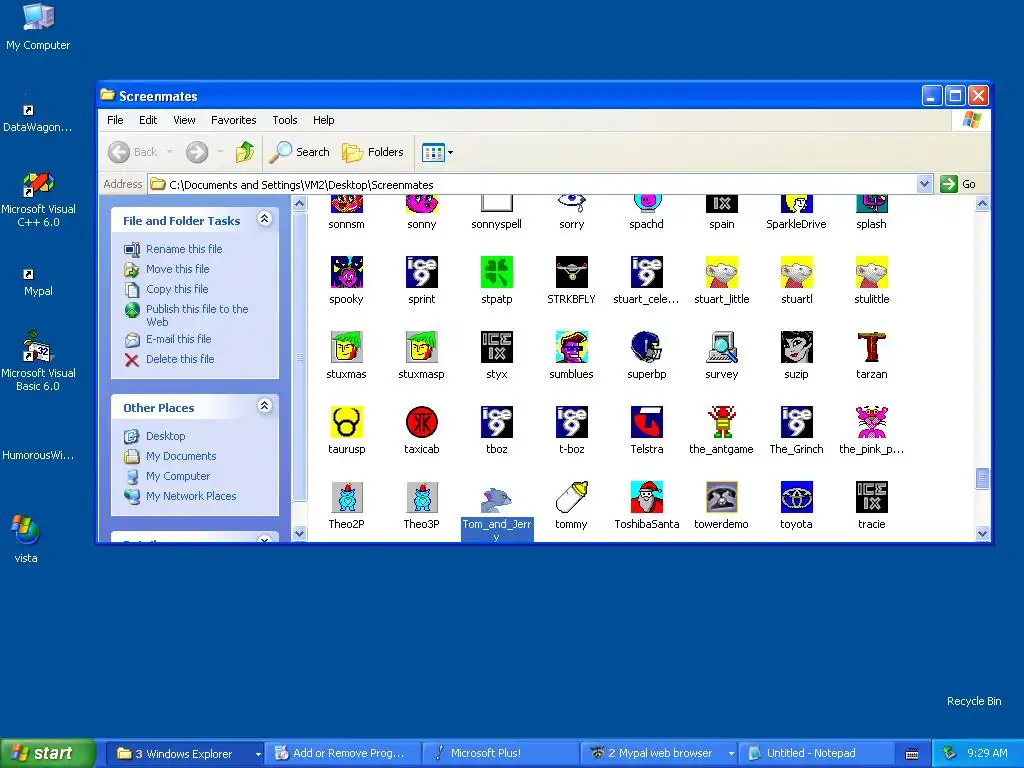Screen dimensions: 1024x768
Task: Click the task pane scroll down arrow
Action: (299, 534)
